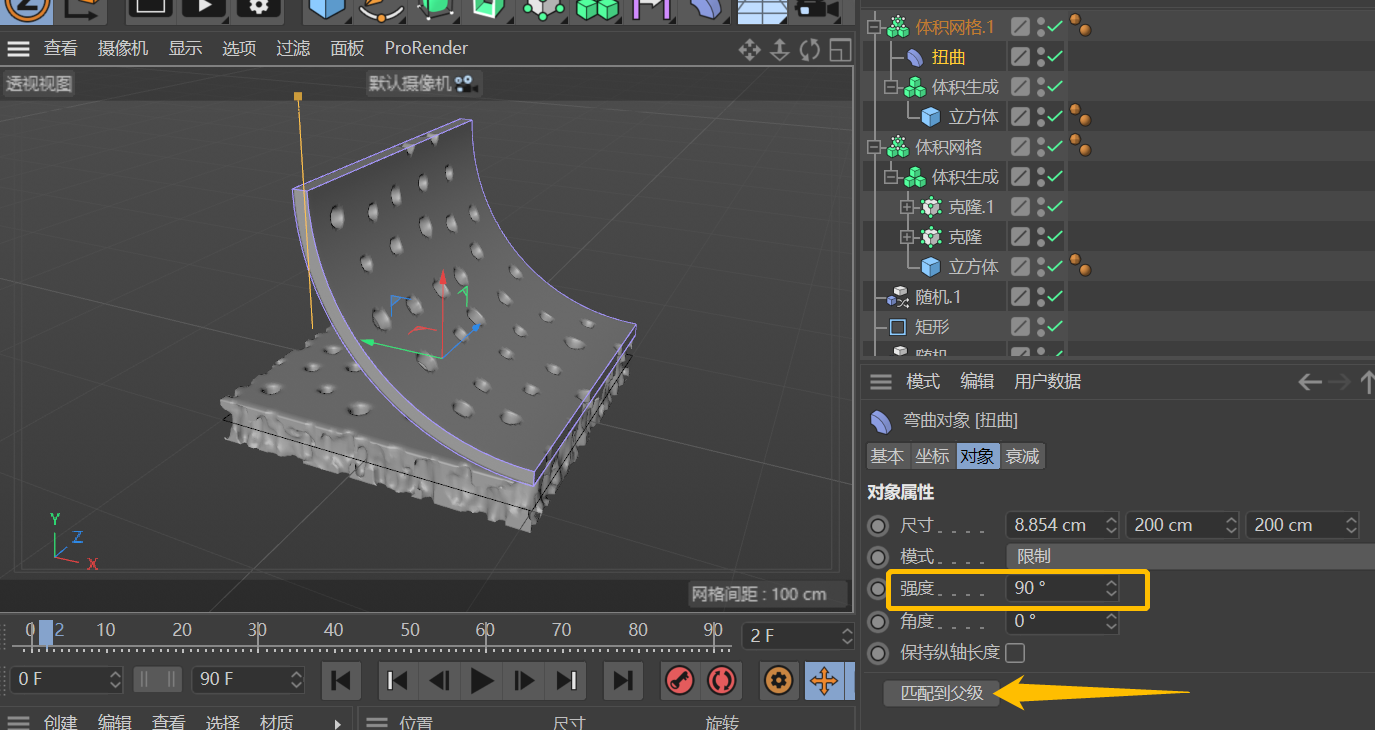Expand the 克隆.1 tree node
Image resolution: width=1375 pixels, height=730 pixels.
tap(907, 207)
